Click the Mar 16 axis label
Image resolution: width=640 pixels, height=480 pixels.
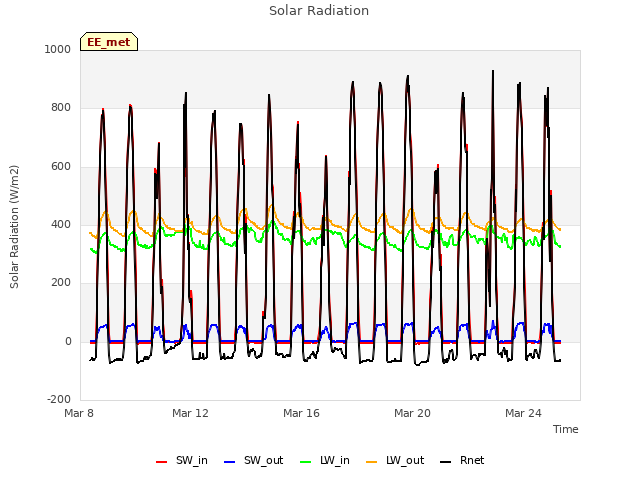point(301,413)
